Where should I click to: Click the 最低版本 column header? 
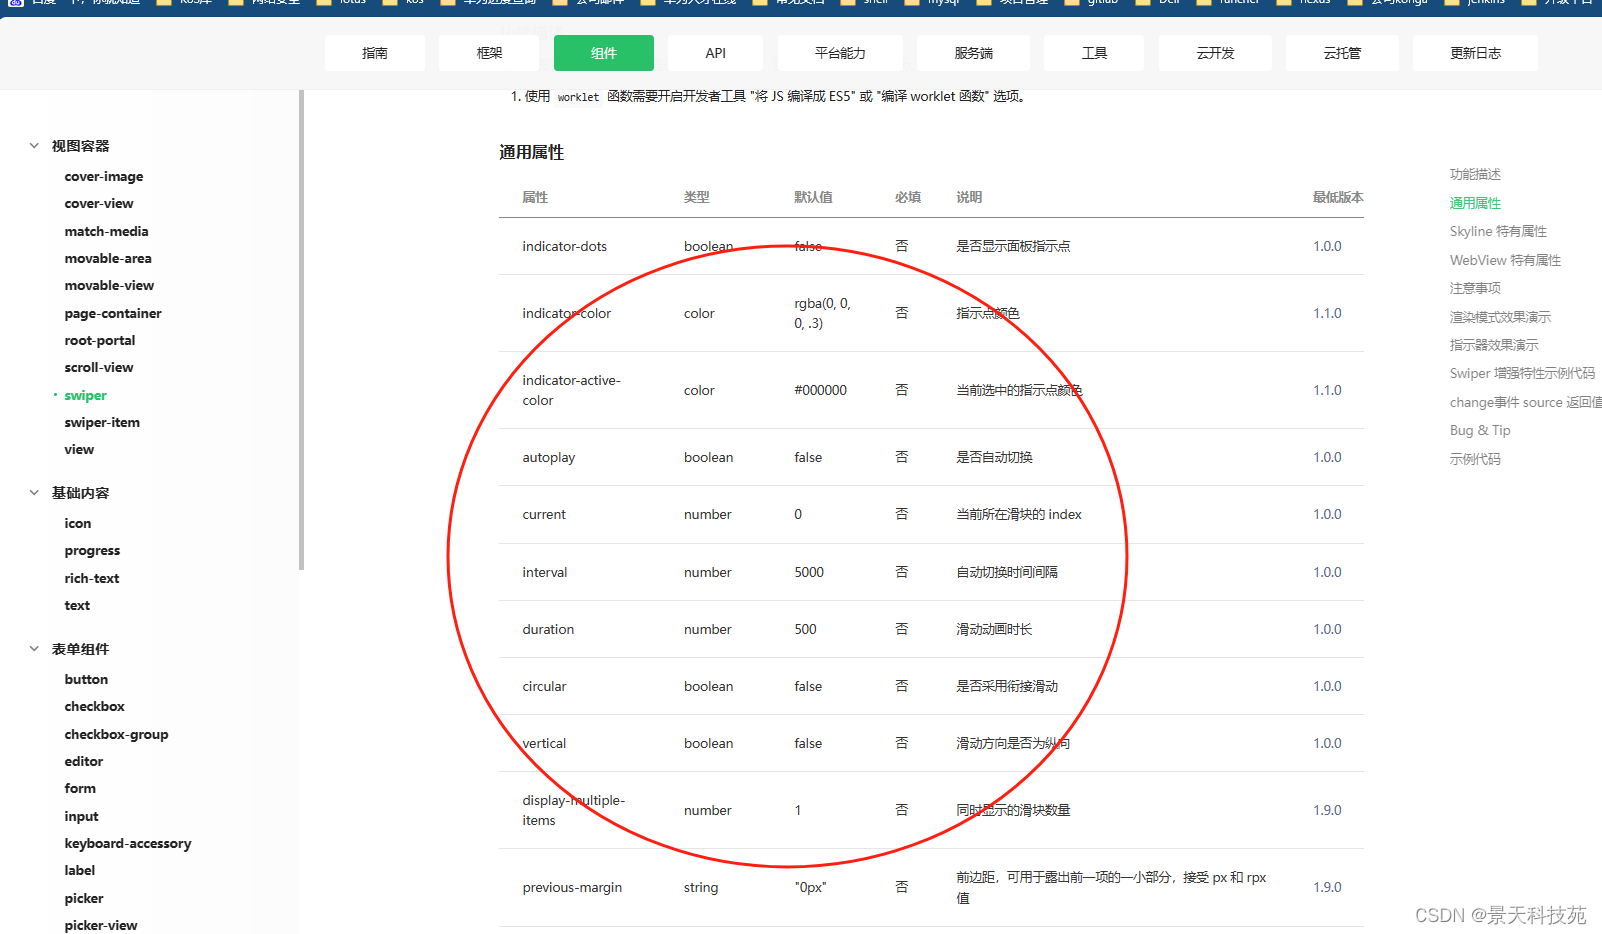pos(1338,197)
